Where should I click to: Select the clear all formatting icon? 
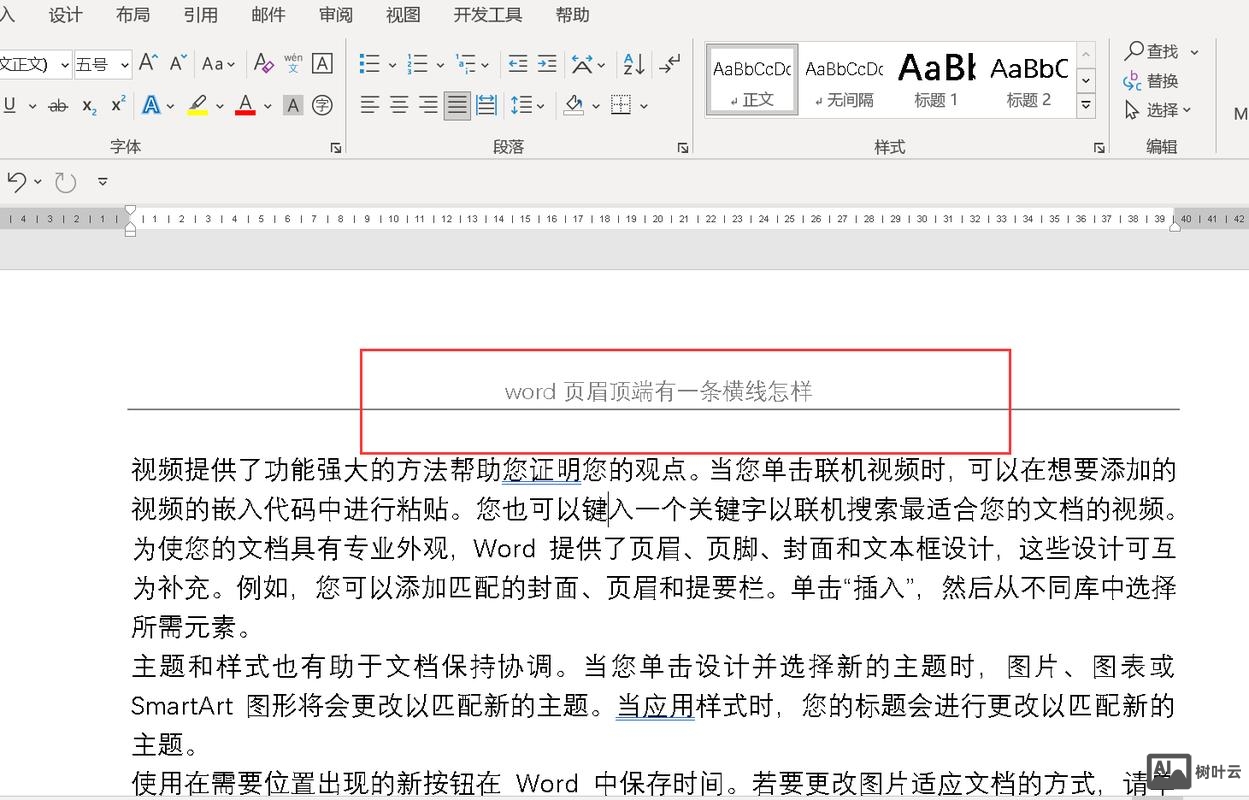pyautogui.click(x=263, y=62)
